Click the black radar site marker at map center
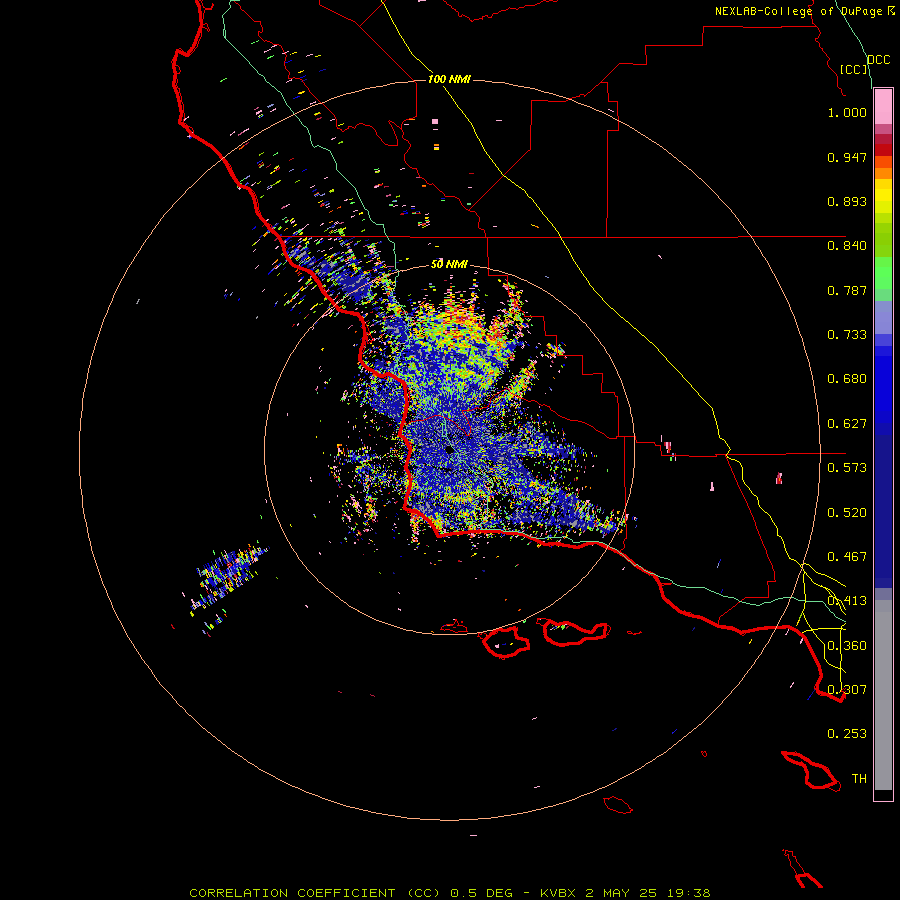The image size is (900, 900). click(x=449, y=449)
